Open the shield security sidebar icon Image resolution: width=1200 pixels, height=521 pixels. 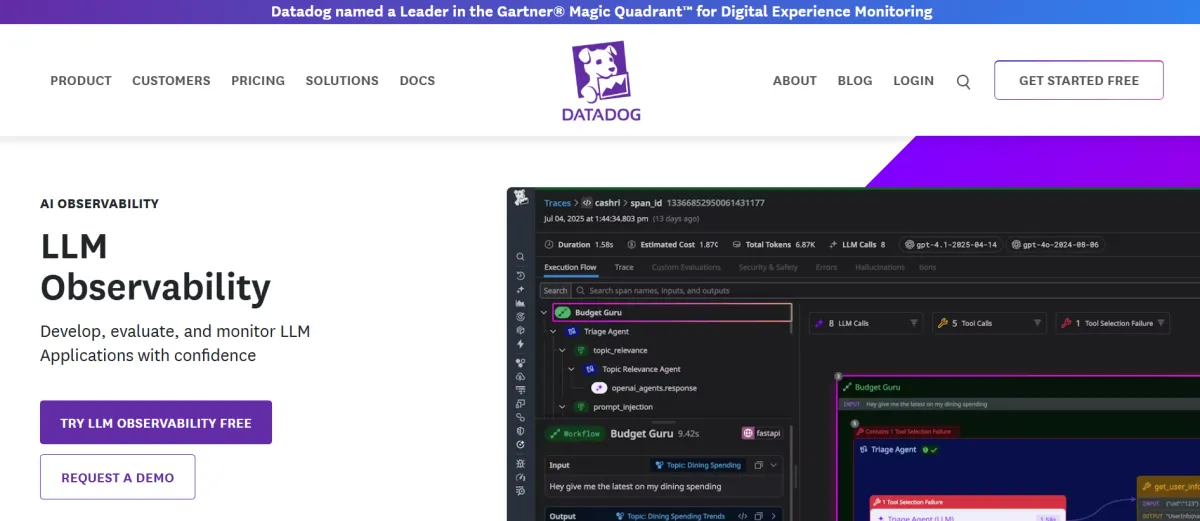(x=521, y=431)
